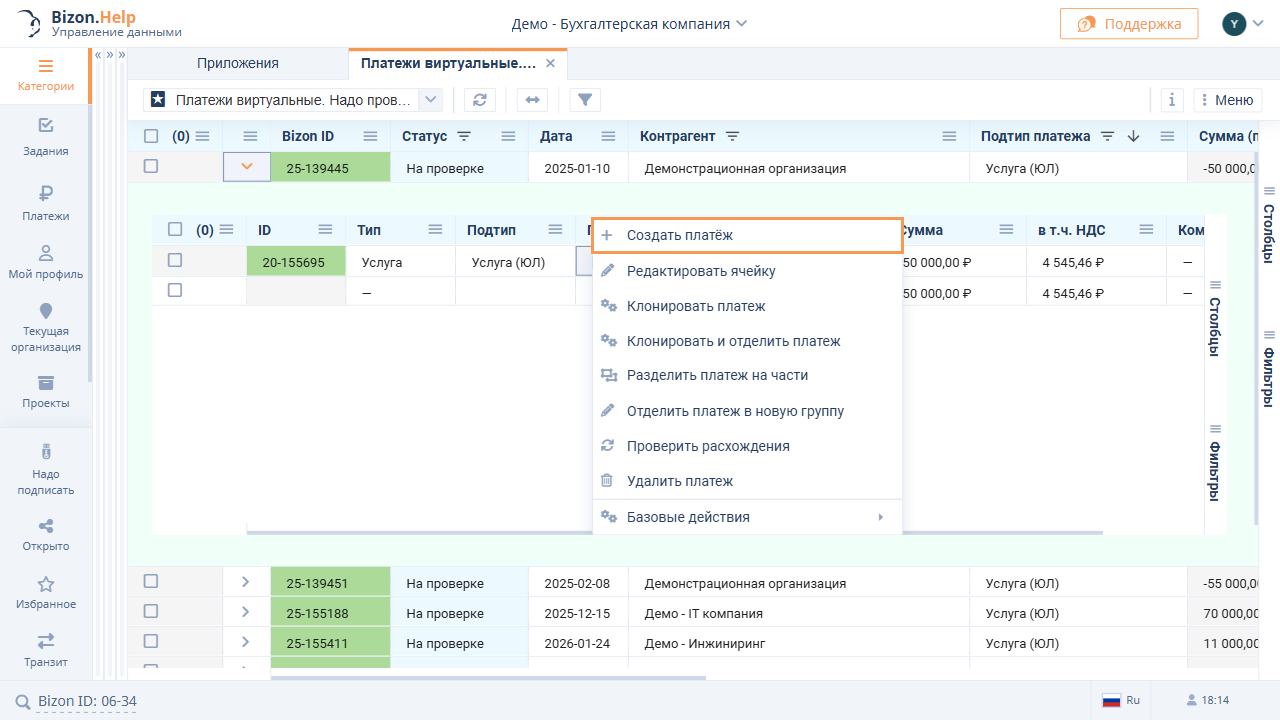The height and width of the screenshot is (720, 1280).
Task: Switch to the Приложения tab
Action: pyautogui.click(x=238, y=63)
